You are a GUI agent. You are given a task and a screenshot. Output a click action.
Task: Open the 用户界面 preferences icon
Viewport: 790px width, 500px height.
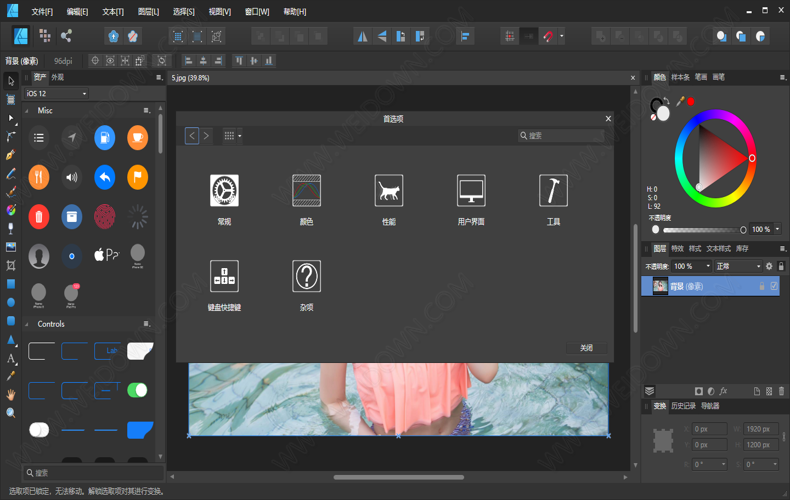coord(471,191)
